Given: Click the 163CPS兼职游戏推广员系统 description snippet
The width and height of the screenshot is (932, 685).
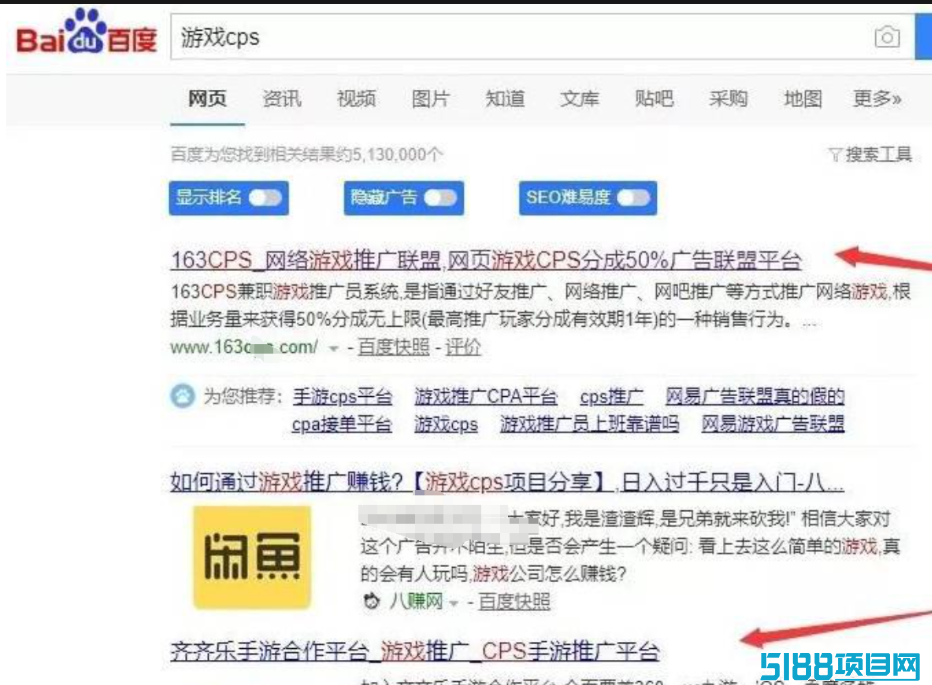Looking at the screenshot, I should pyautogui.click(x=540, y=306).
